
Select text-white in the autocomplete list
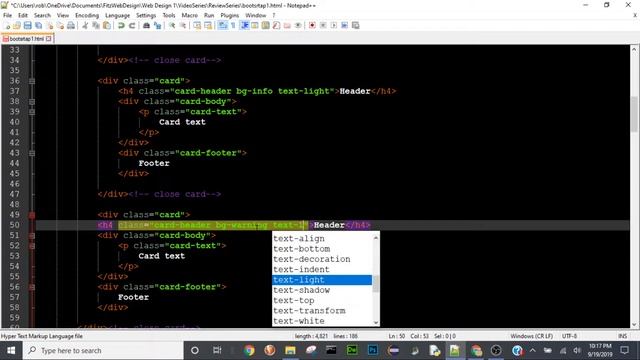(x=322, y=321)
